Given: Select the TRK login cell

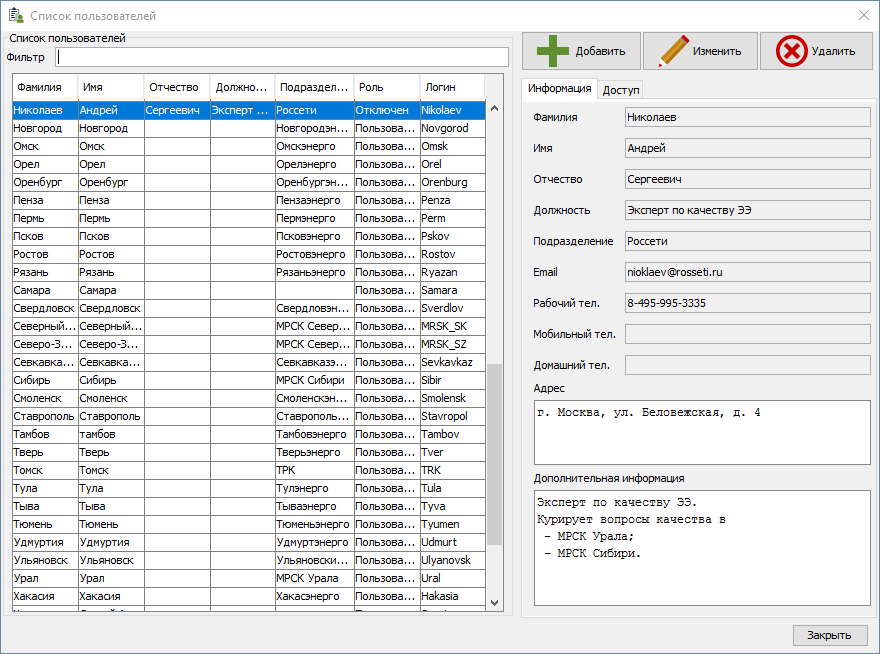Looking at the screenshot, I should pyautogui.click(x=453, y=470).
